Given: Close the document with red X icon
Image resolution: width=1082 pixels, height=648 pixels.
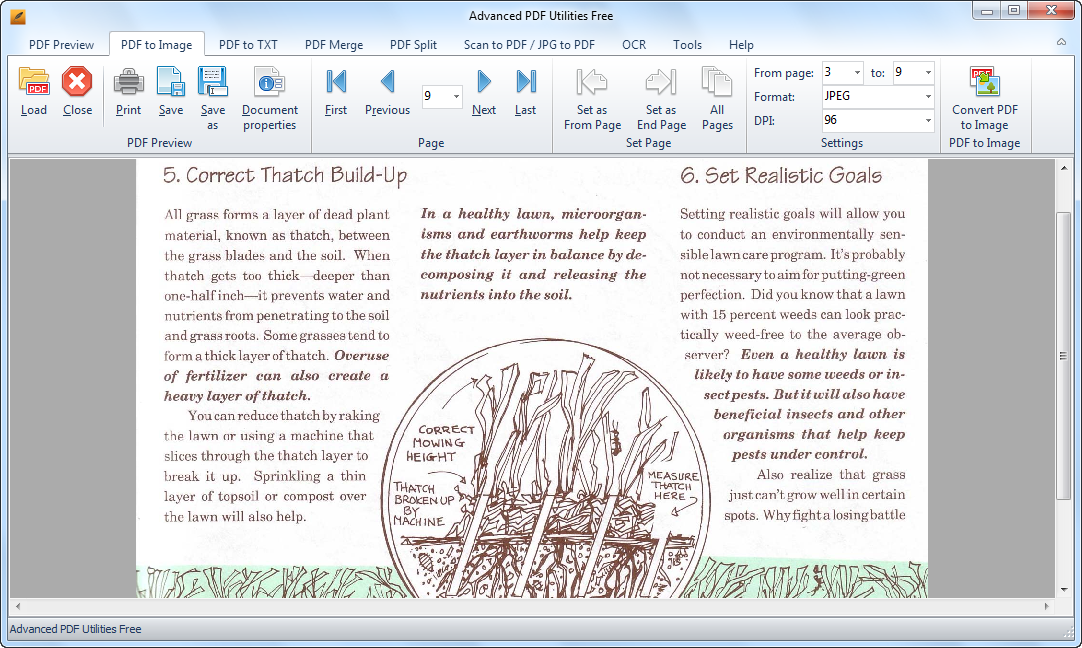Looking at the screenshot, I should 77,82.
